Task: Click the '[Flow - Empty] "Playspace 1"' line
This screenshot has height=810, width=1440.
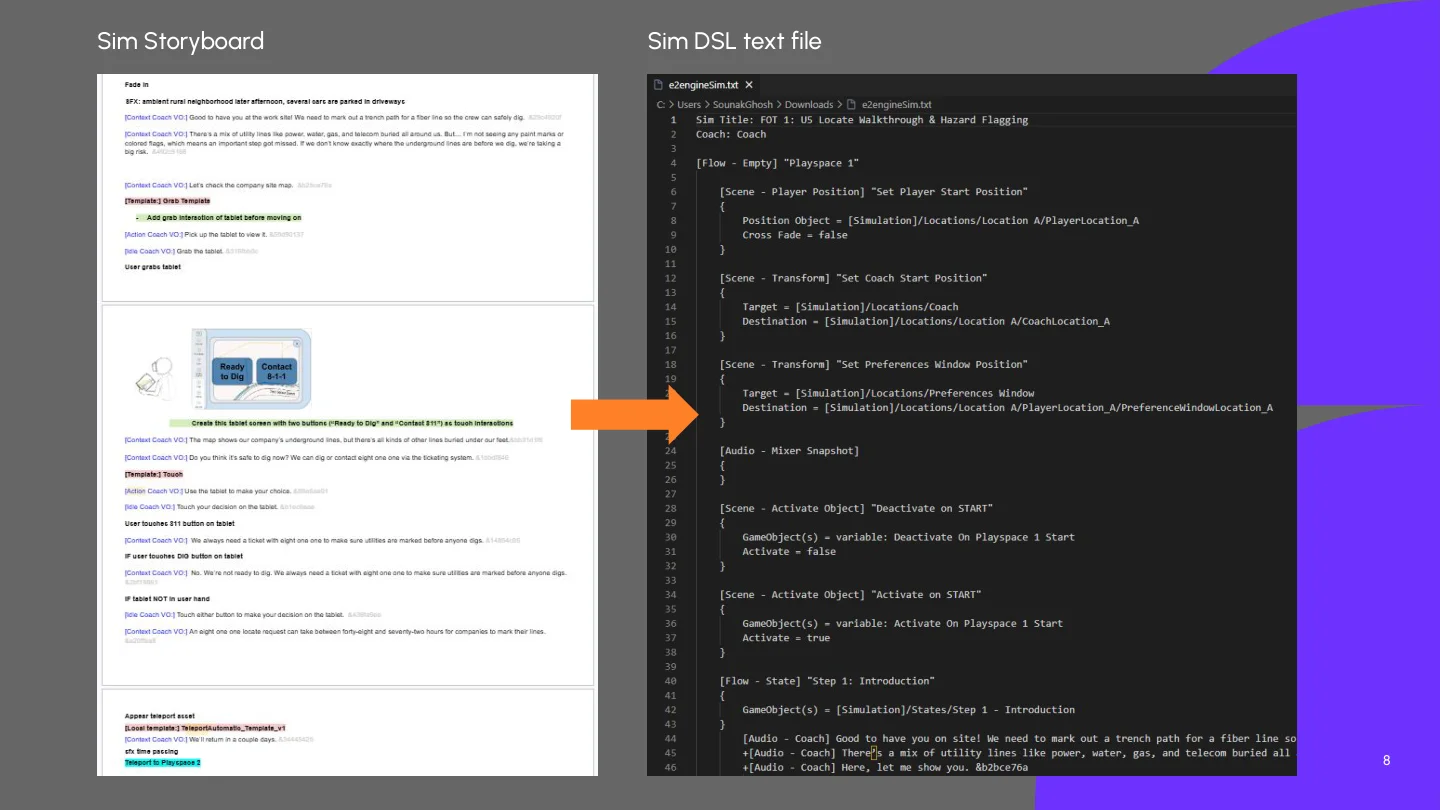Action: [777, 163]
